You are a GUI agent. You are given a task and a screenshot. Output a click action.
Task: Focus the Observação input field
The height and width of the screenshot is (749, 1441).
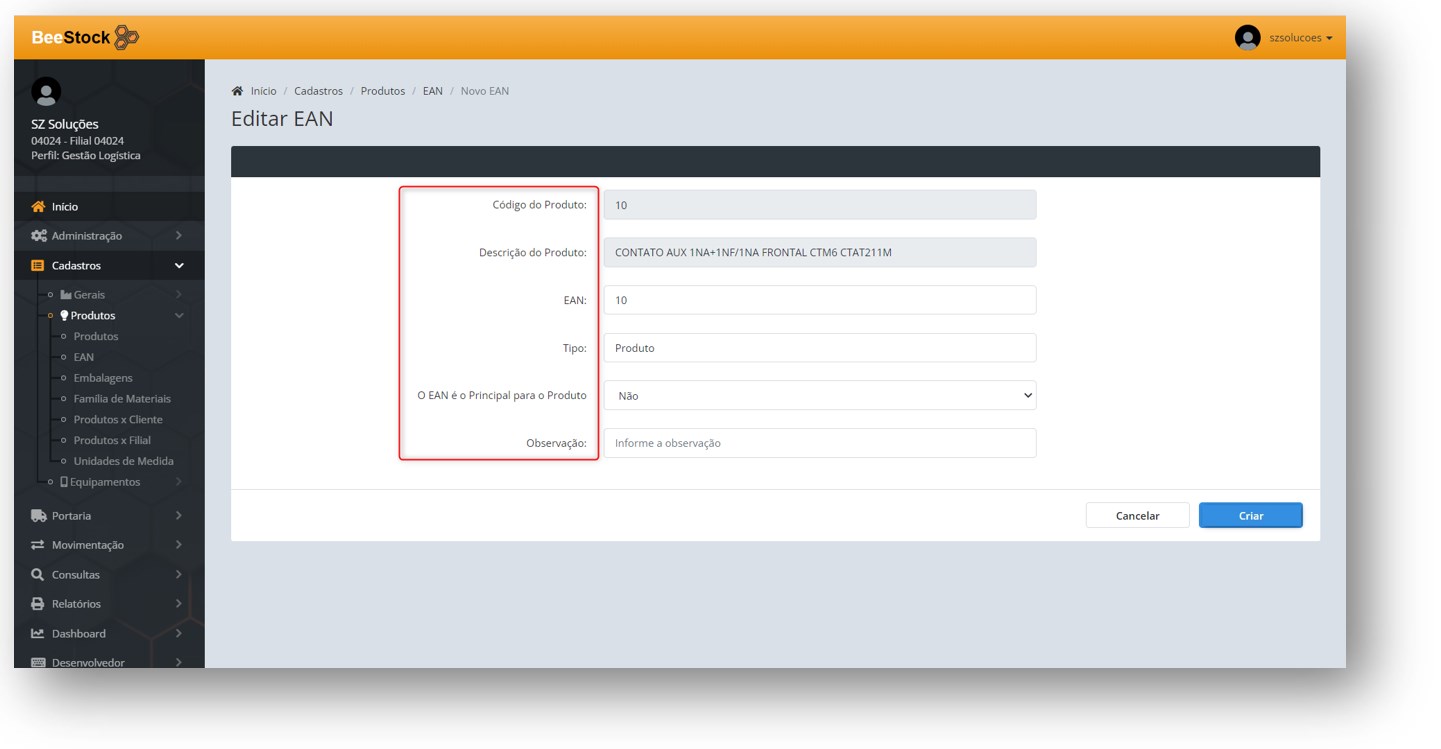[x=819, y=443]
